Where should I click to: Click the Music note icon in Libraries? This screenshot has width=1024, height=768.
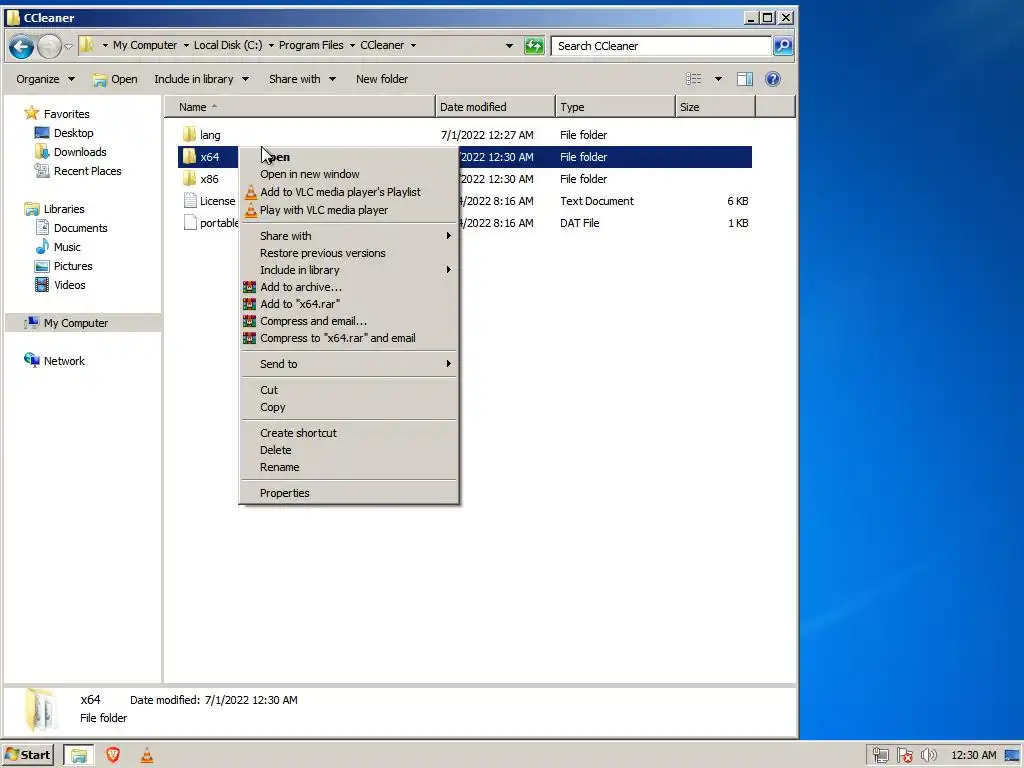[x=42, y=246]
